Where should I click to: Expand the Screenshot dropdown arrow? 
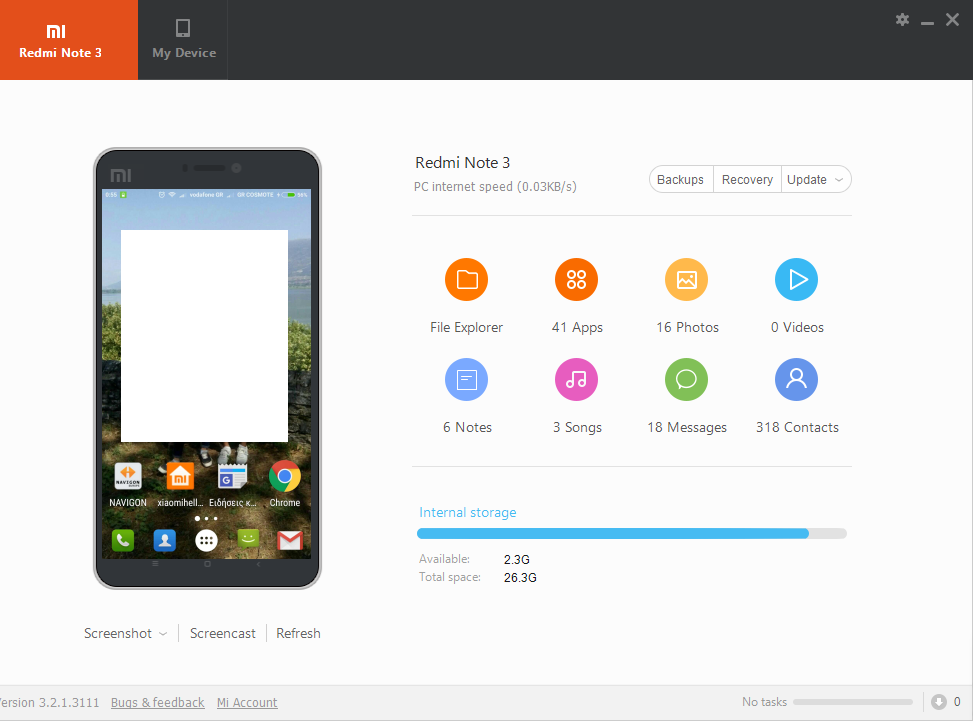point(163,634)
